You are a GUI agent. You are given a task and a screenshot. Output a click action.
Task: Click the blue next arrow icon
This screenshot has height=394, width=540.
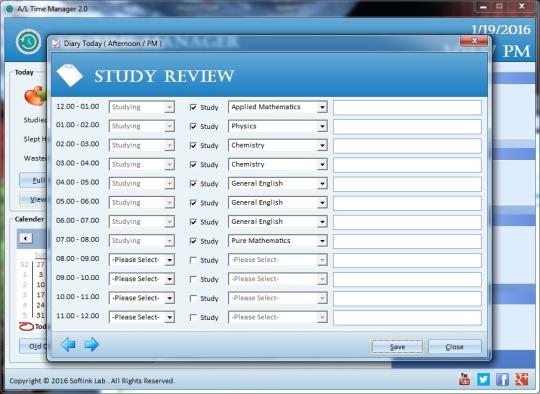[92, 344]
